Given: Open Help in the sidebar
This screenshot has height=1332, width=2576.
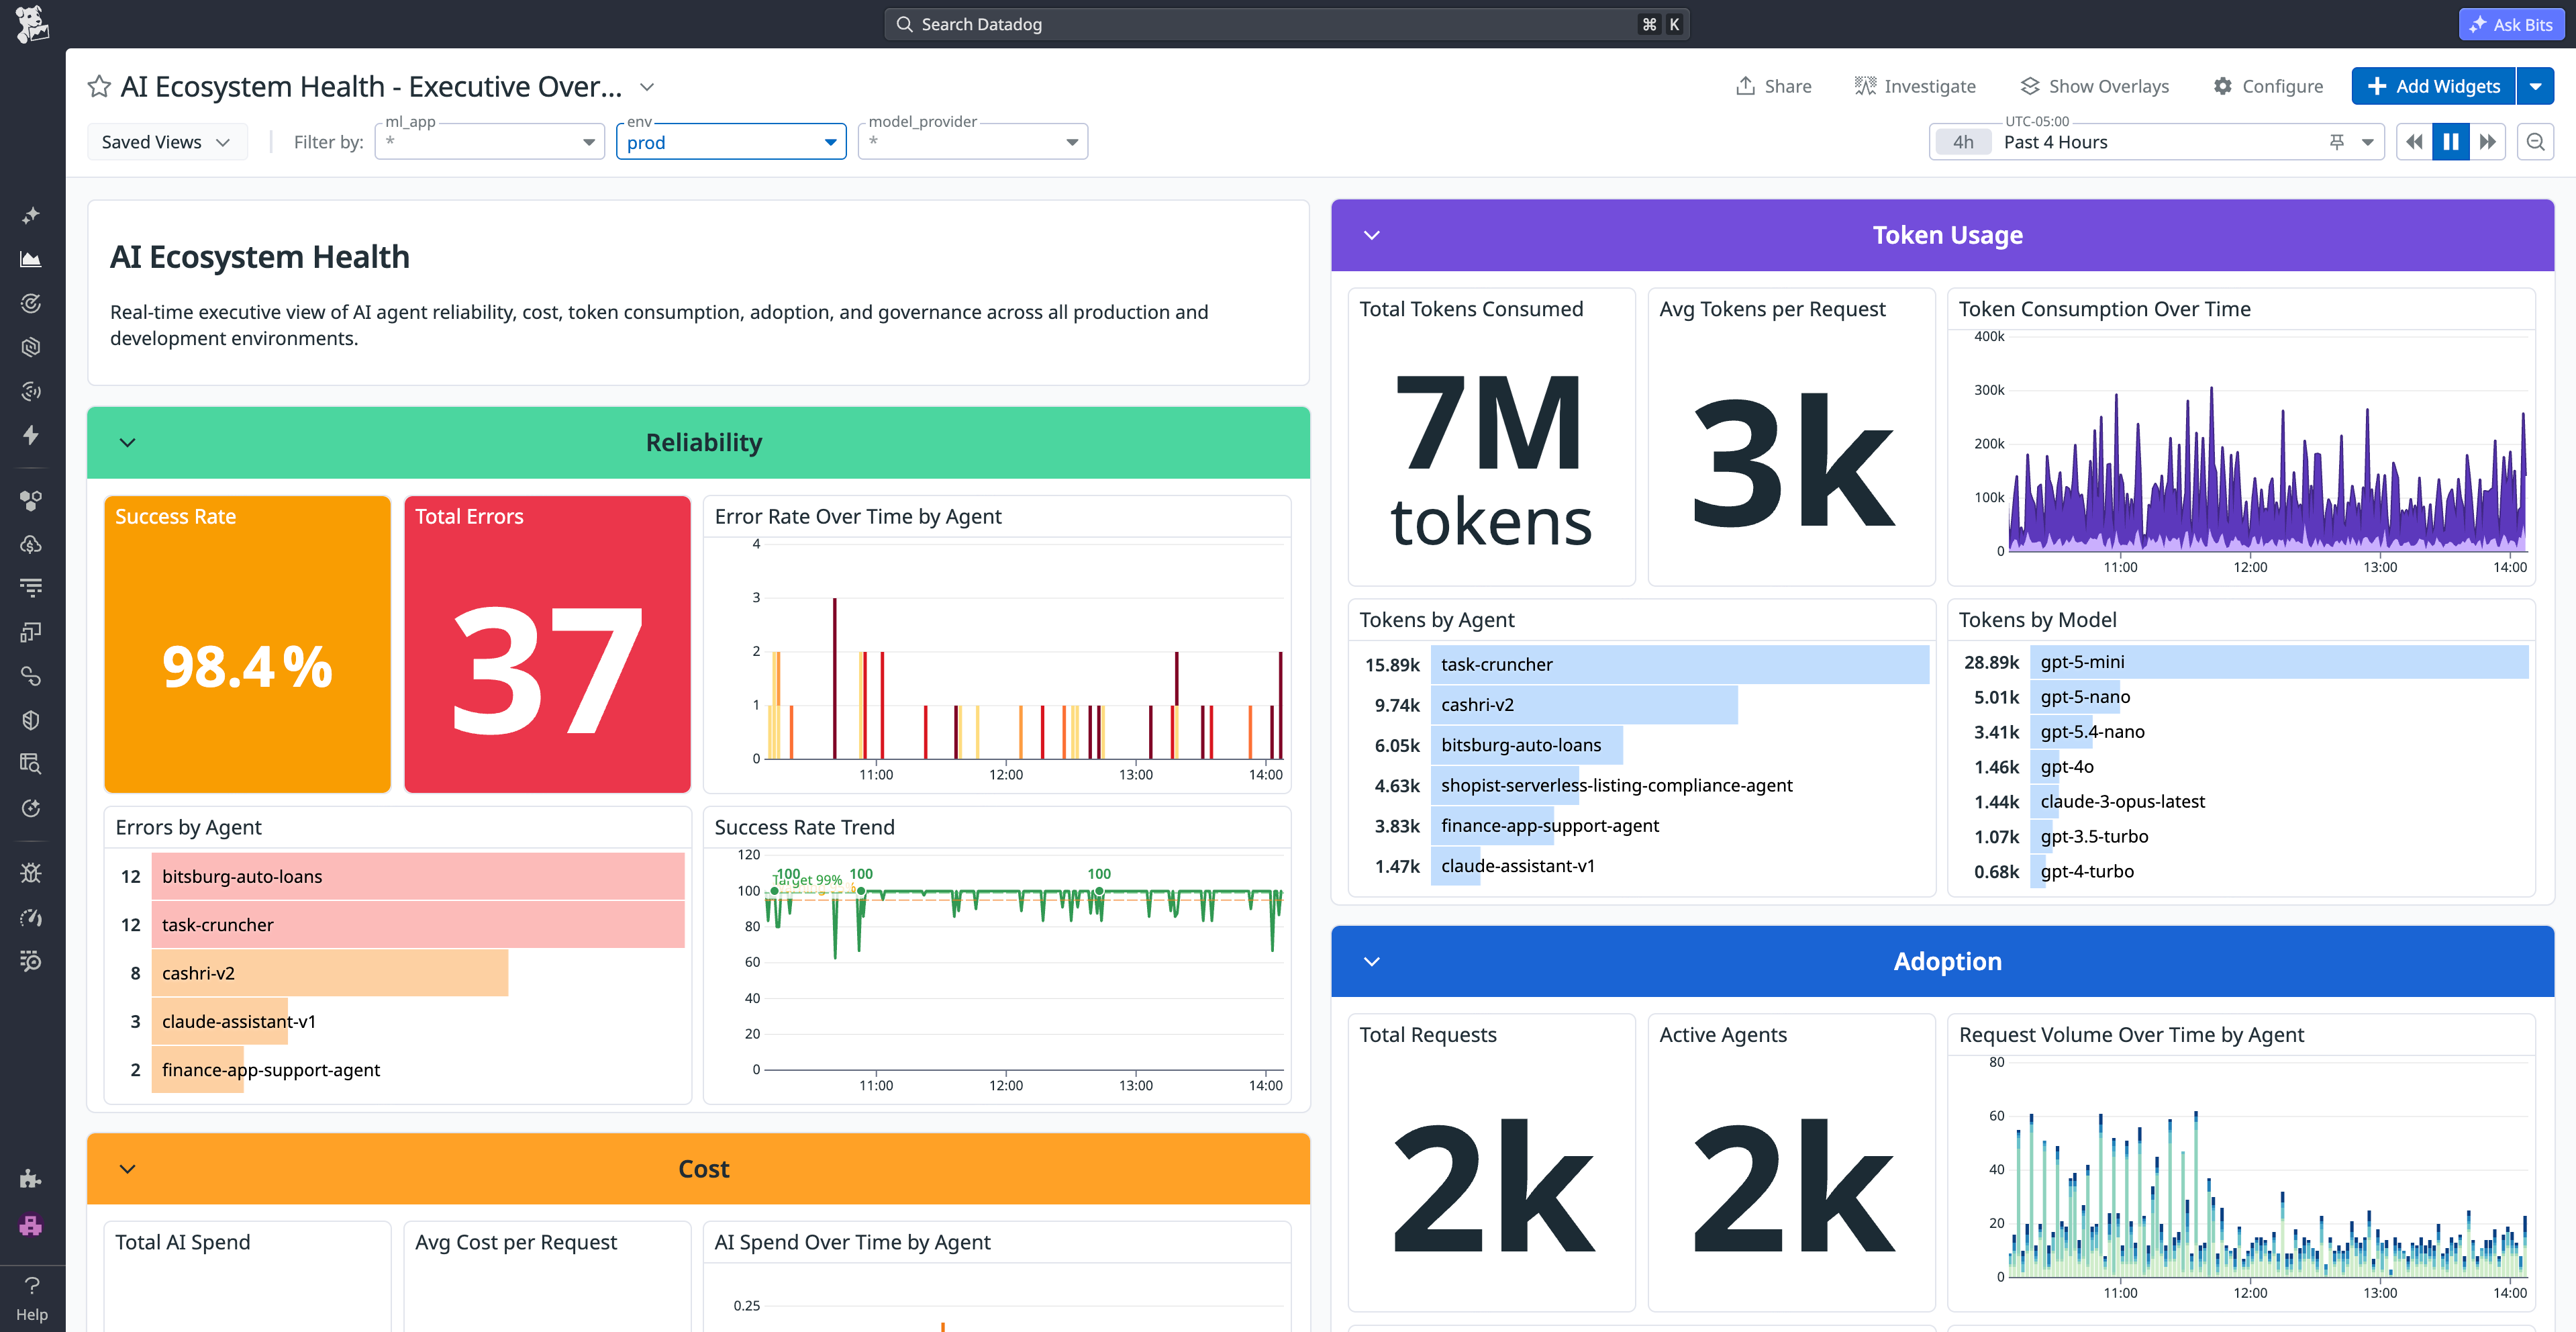Looking at the screenshot, I should tap(32, 1298).
